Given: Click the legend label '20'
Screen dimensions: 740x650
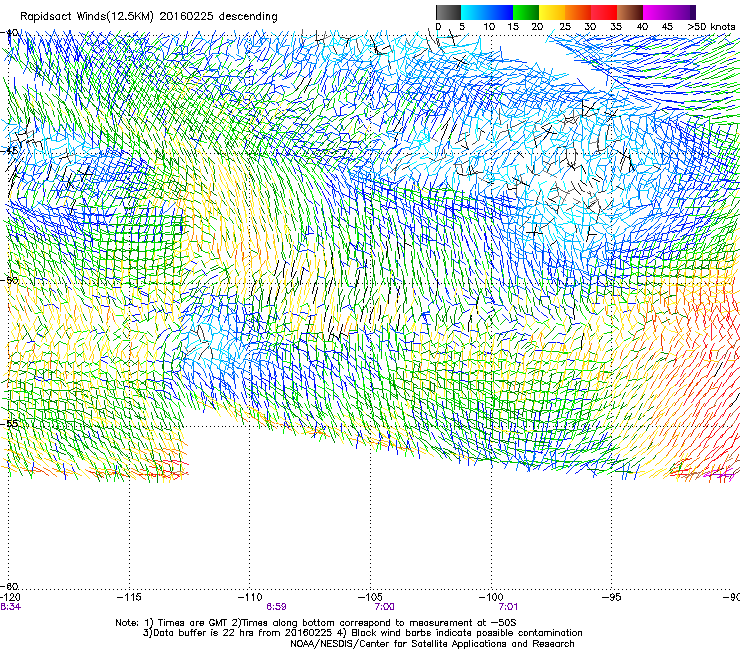Looking at the screenshot, I should (537, 27).
